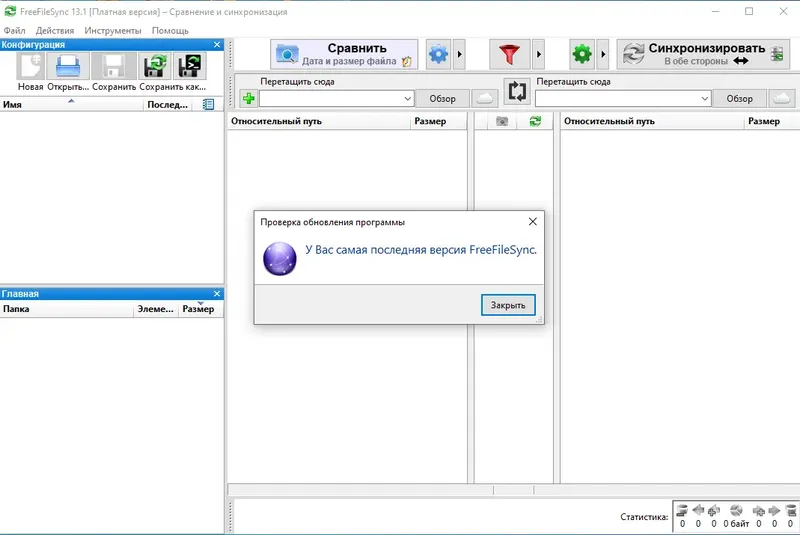This screenshot has width=800, height=535.
Task: Minimize the FreeFileSync window
Action: [715, 11]
